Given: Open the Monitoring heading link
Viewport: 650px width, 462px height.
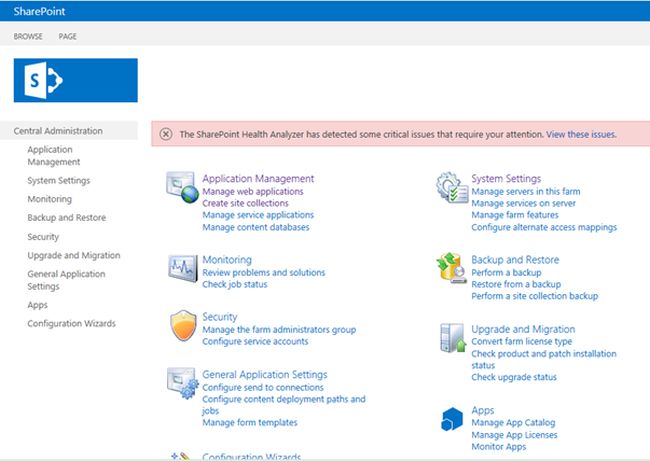Looking at the screenshot, I should 227,260.
